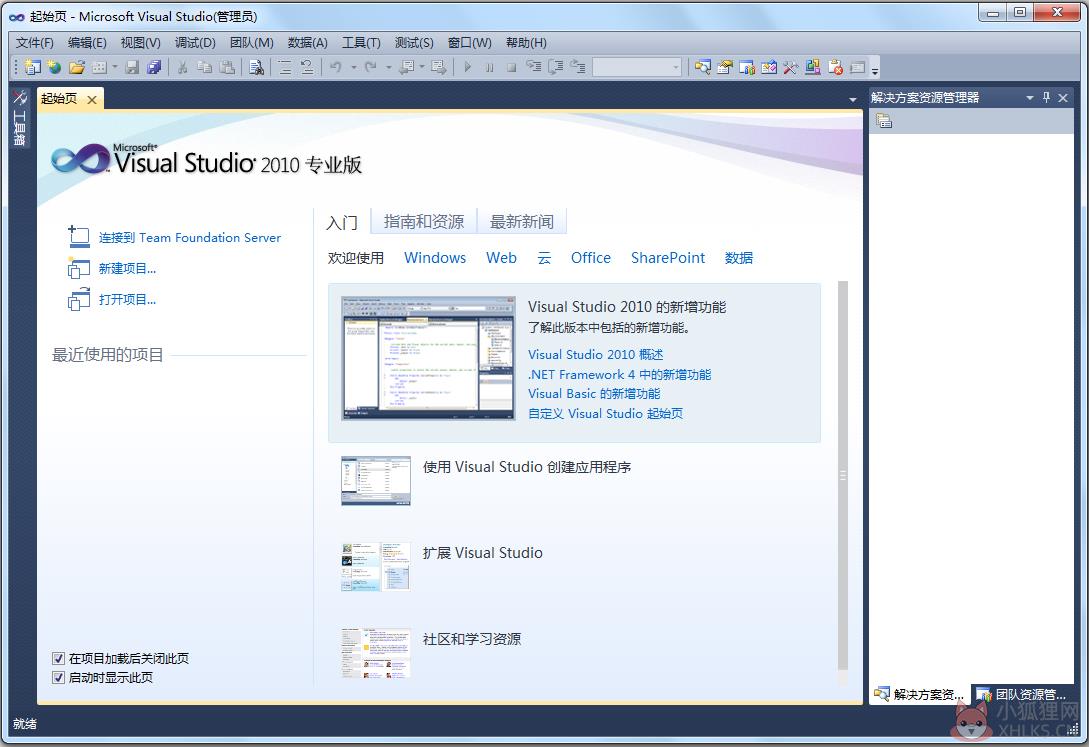Select the SharePoint category link
This screenshot has width=1089, height=747.
[x=667, y=258]
